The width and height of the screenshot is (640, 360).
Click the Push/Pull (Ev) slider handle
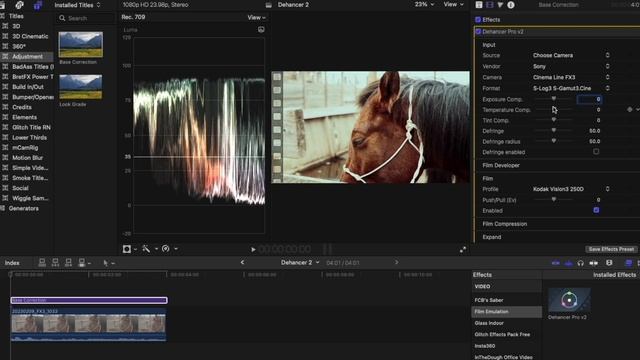553,200
